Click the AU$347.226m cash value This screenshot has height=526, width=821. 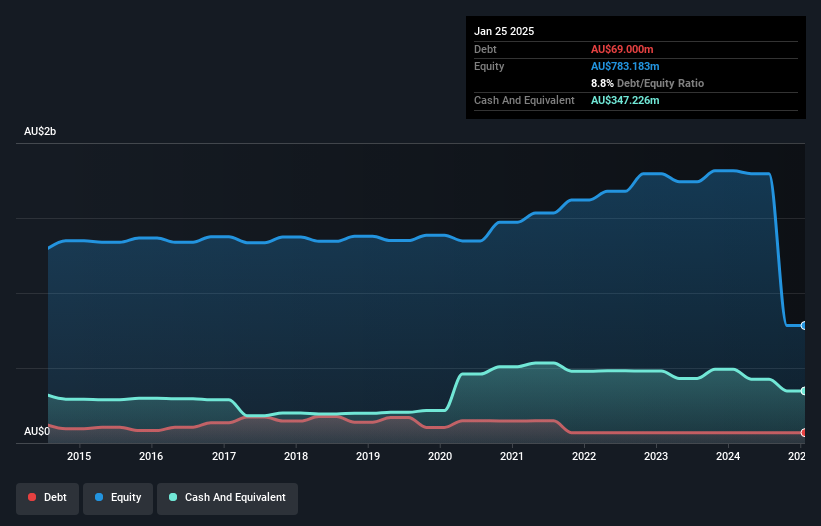(625, 100)
